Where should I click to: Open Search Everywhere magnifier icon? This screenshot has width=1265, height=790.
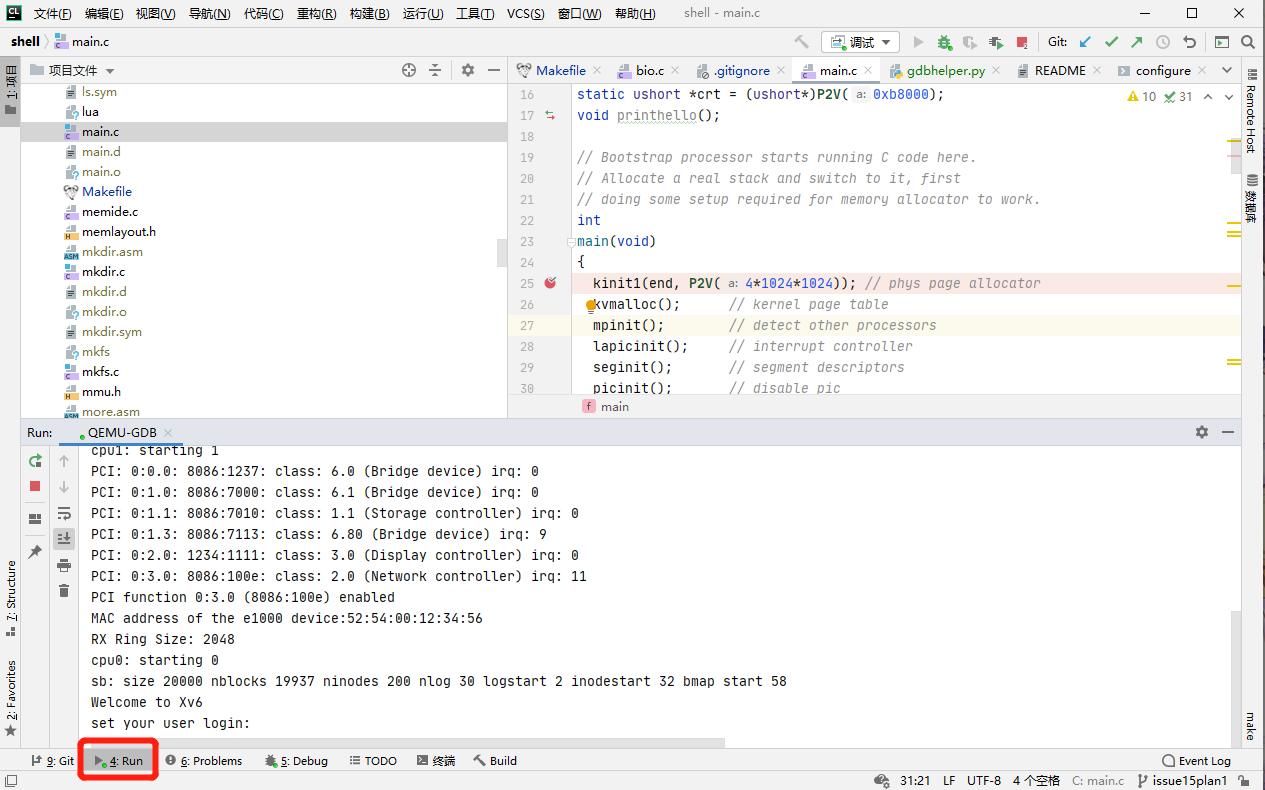(x=1248, y=42)
